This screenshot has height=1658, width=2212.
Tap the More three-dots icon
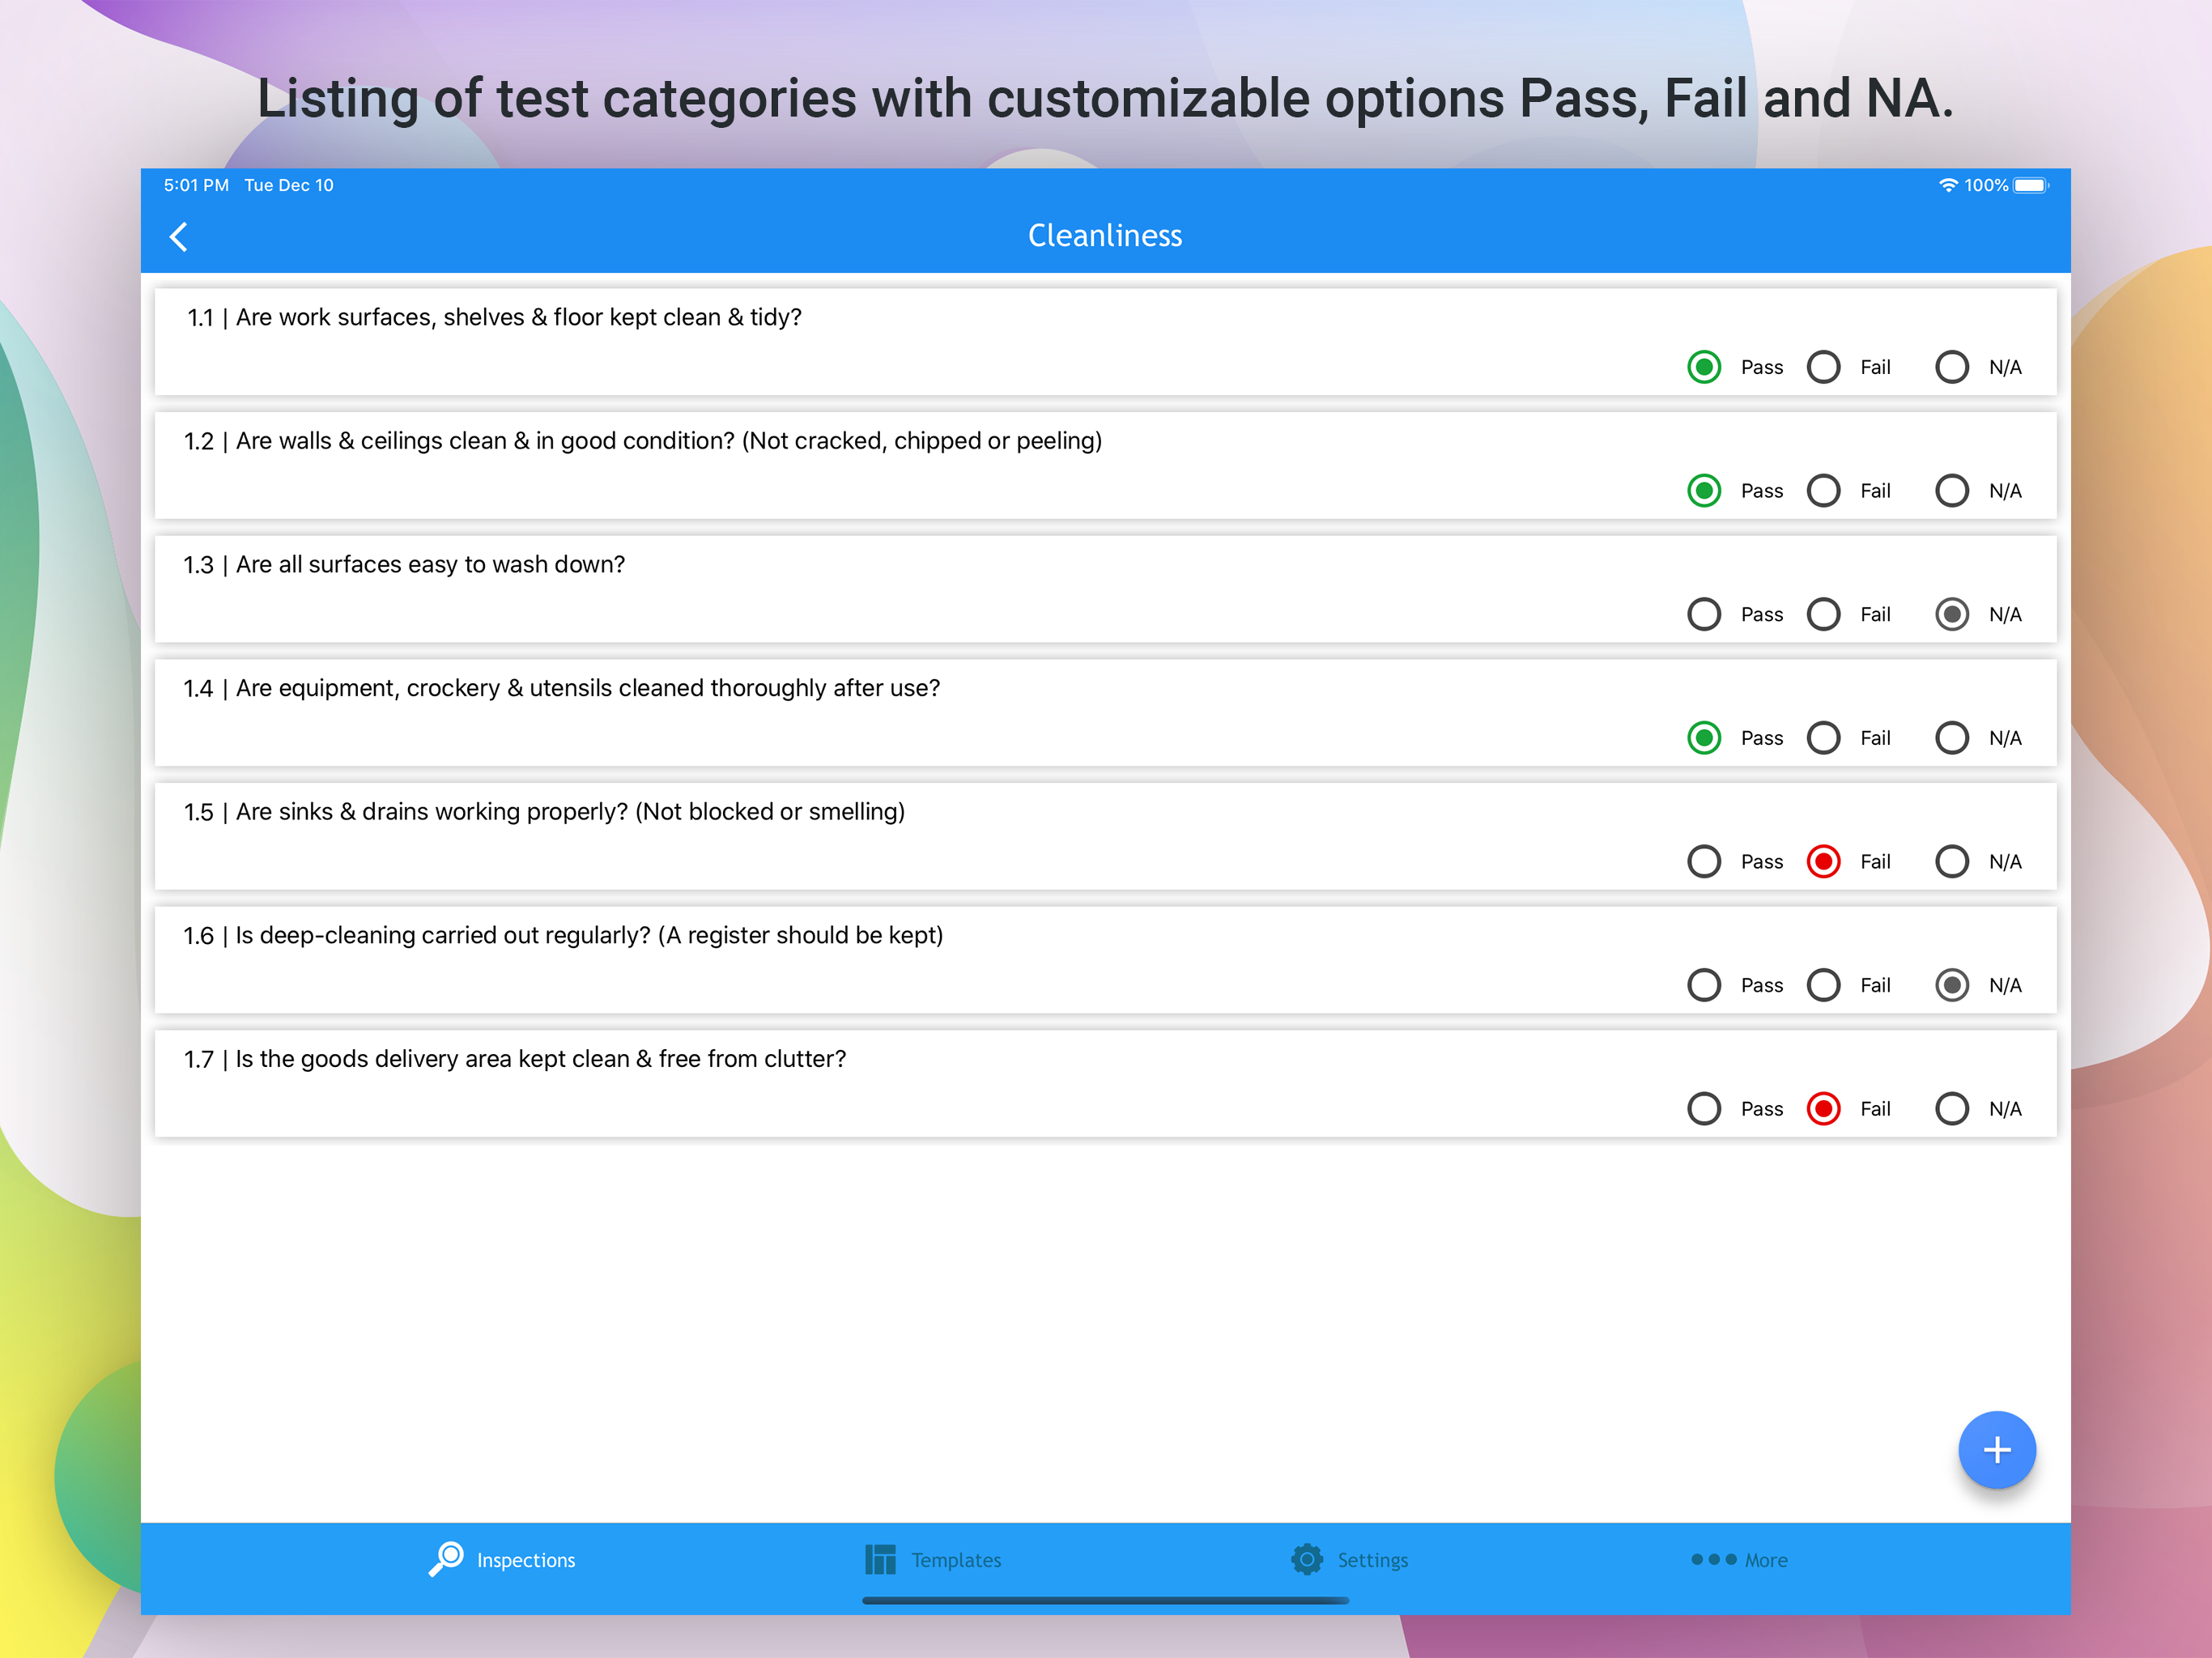(1713, 1559)
